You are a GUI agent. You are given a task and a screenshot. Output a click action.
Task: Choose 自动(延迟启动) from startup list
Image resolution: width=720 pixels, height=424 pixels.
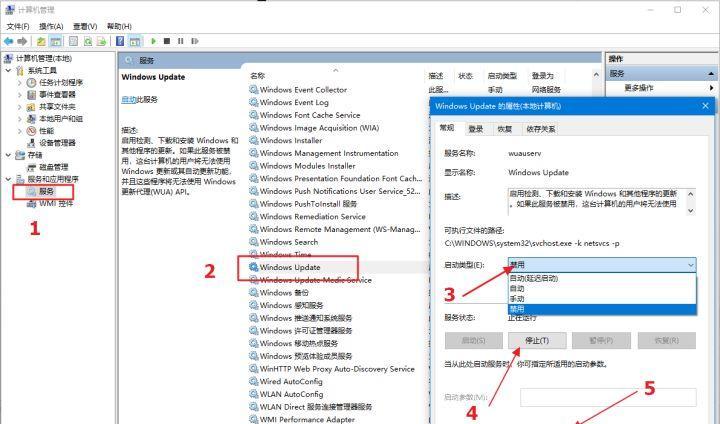(602, 278)
